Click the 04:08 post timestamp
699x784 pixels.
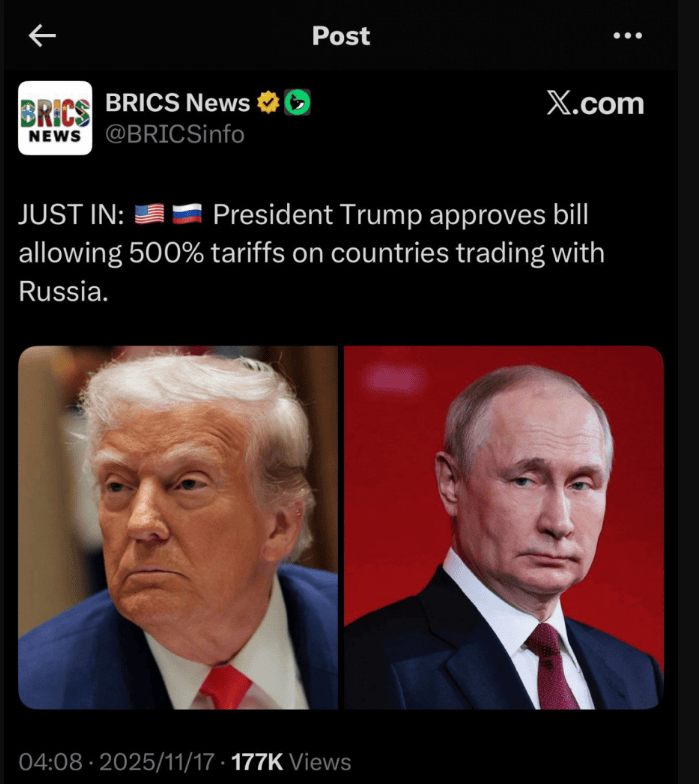(x=50, y=762)
